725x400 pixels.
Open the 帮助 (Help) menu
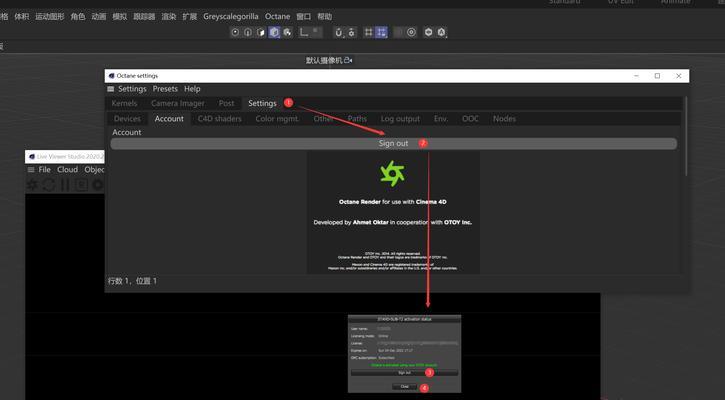(x=325, y=17)
